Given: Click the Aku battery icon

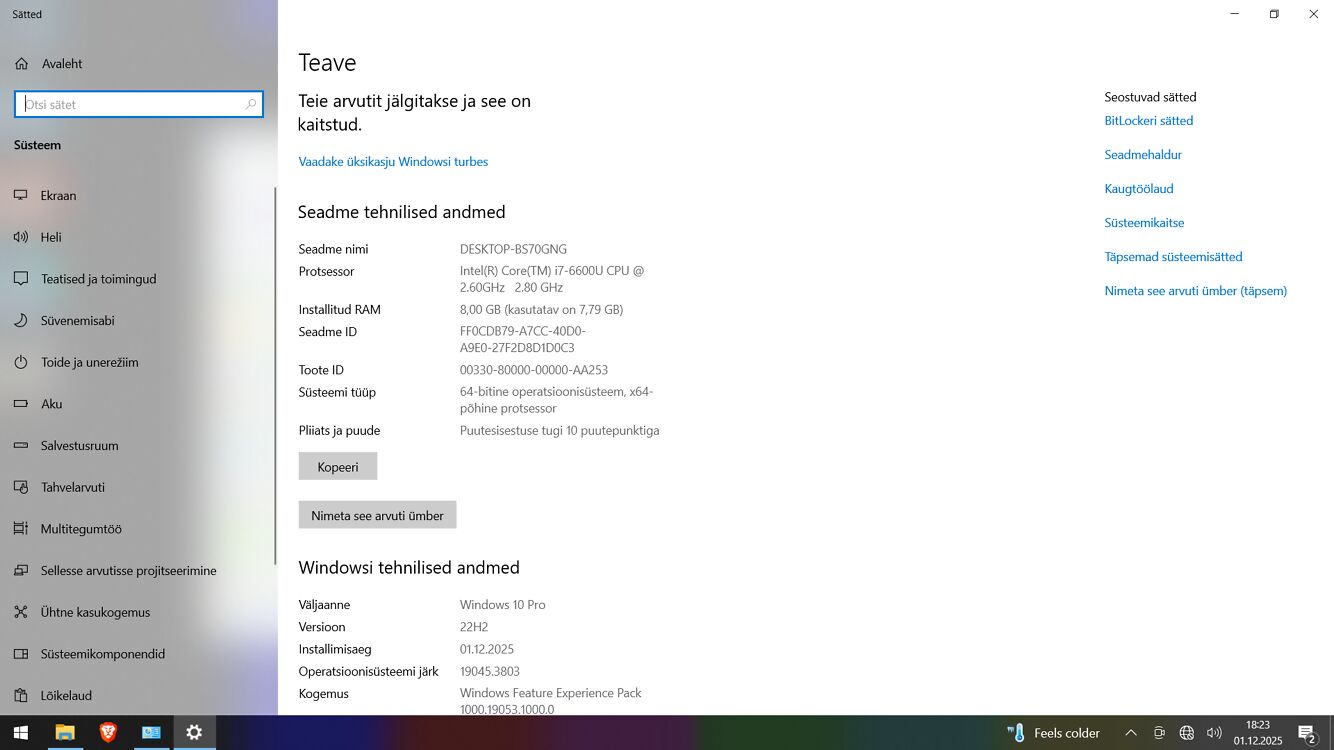Looking at the screenshot, I should pyautogui.click(x=21, y=404).
